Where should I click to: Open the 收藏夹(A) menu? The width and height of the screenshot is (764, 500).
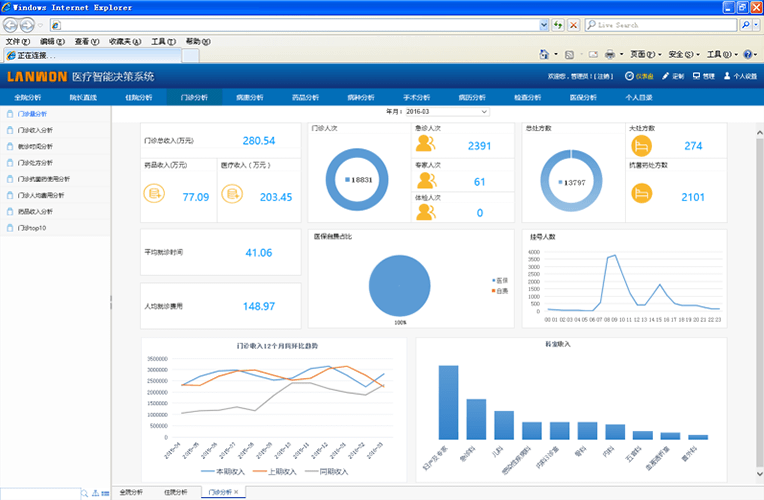point(125,41)
